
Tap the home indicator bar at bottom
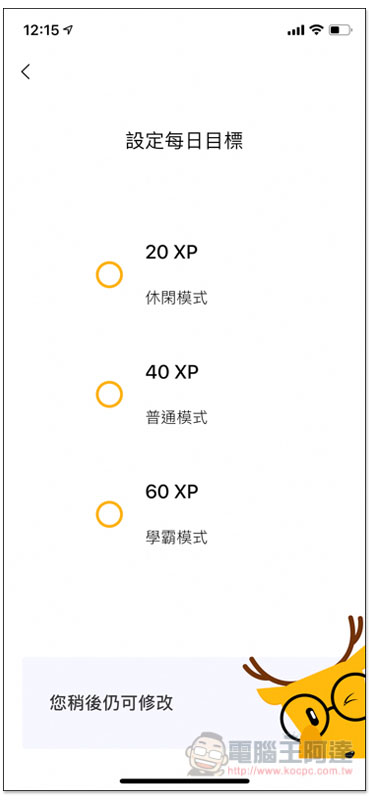(x=185, y=781)
